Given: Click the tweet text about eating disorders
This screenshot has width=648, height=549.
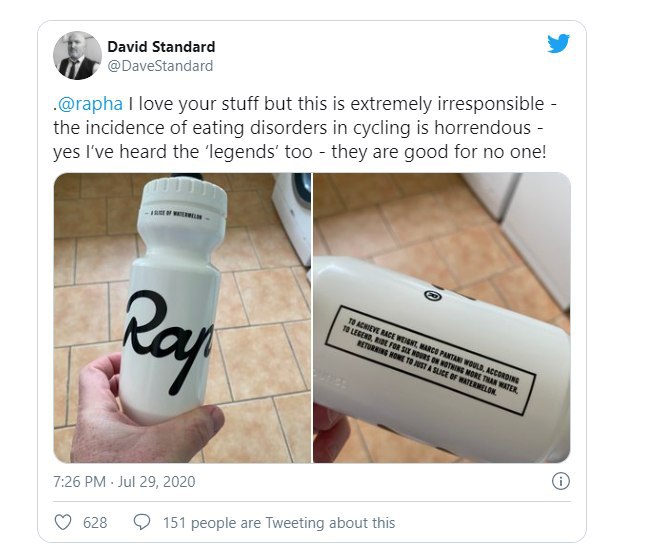Looking at the screenshot, I should 305,128.
